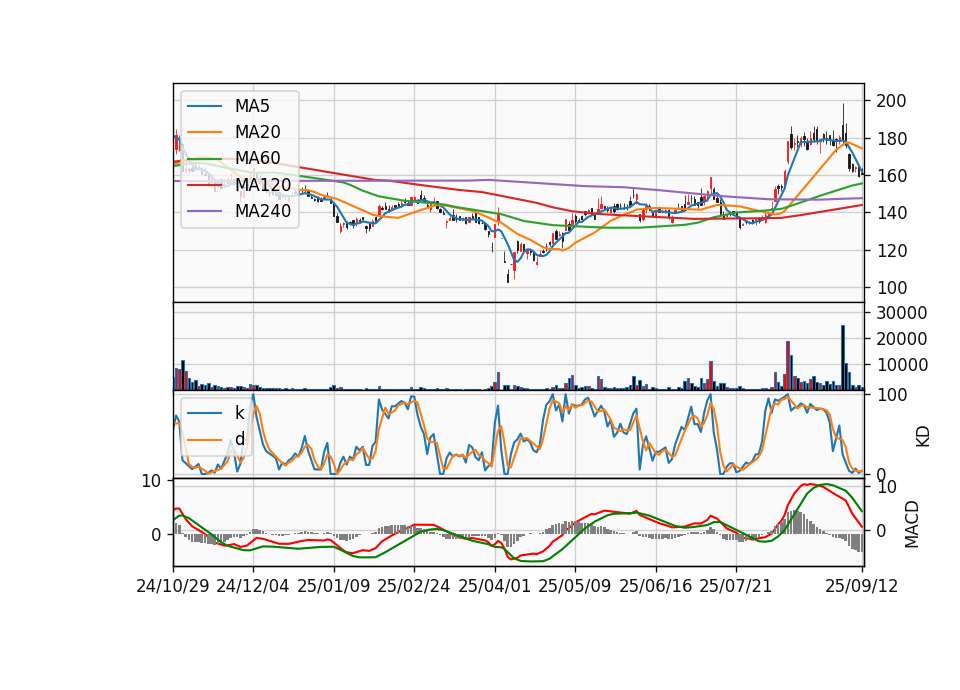The height and width of the screenshot is (690, 960).
Task: Click the 200 price axis label
Action: [x=891, y=101]
